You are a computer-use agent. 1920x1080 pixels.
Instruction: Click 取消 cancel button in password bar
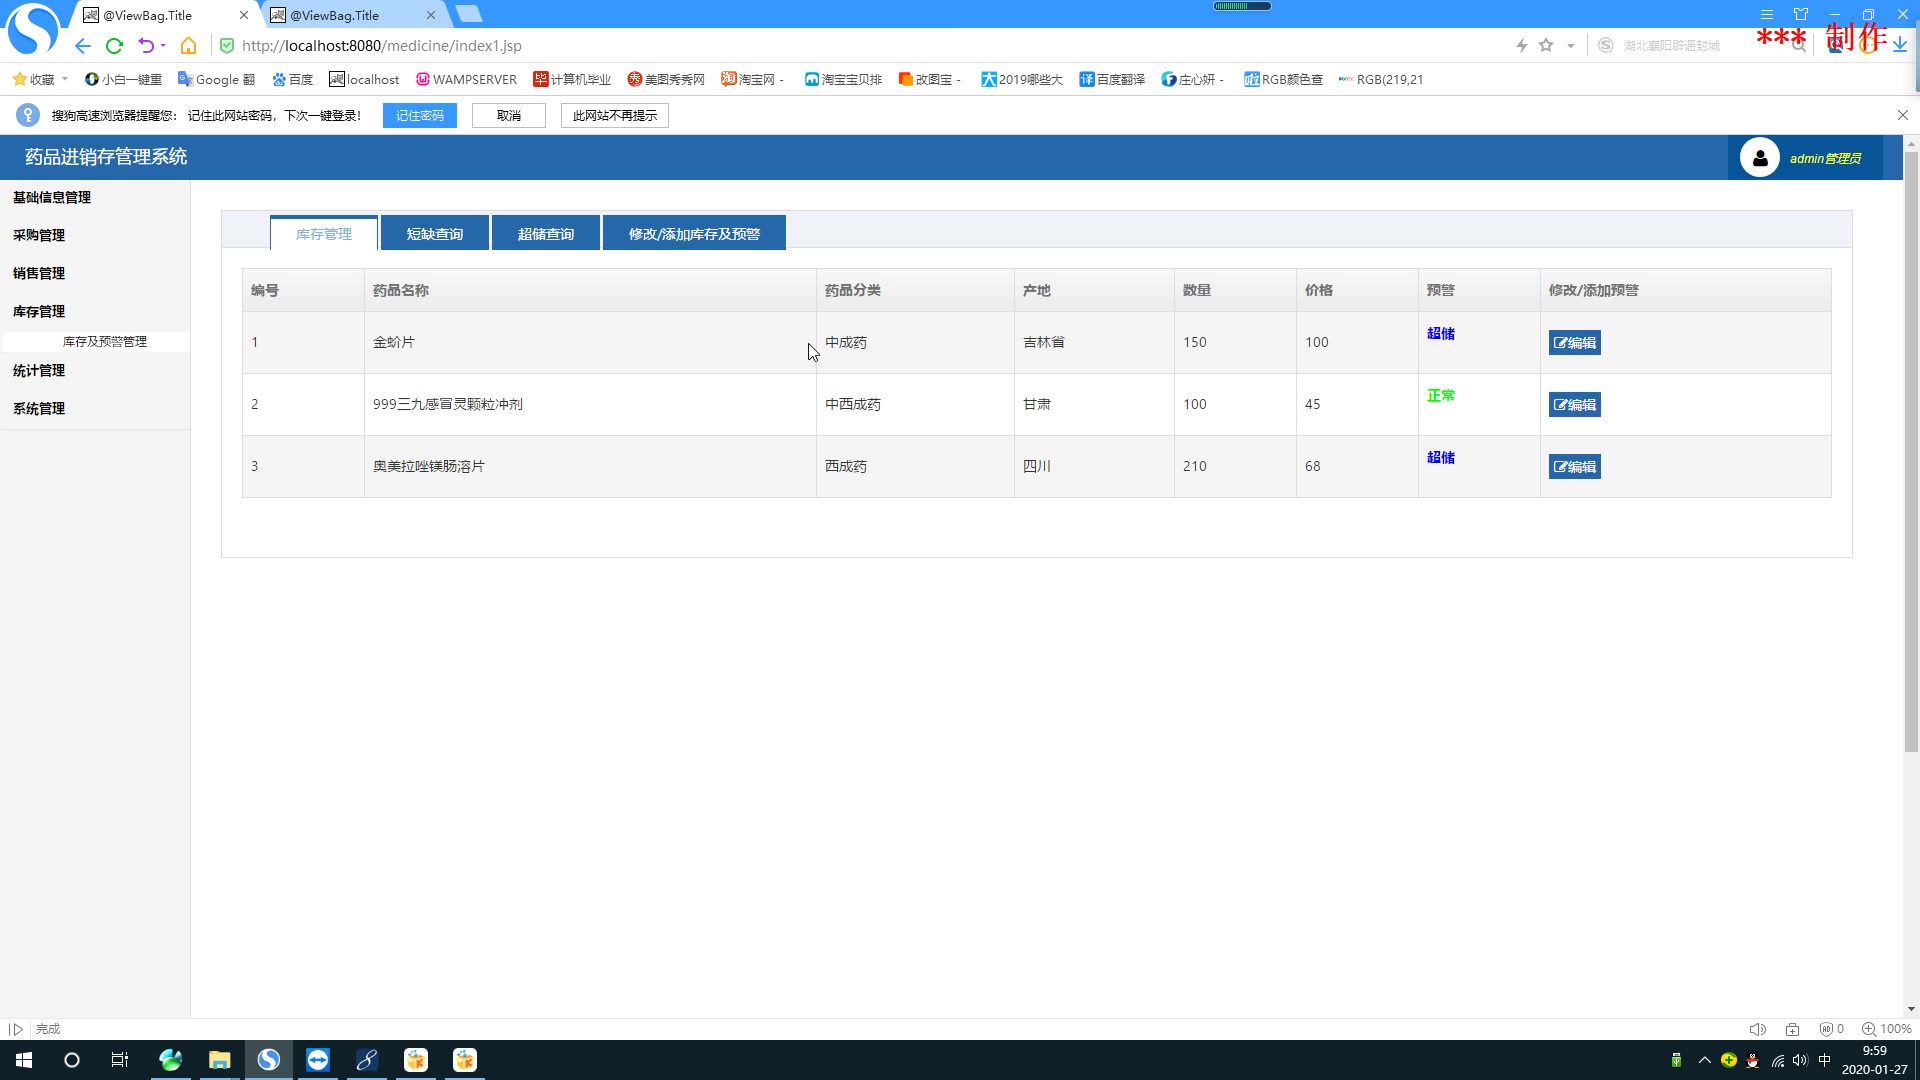click(509, 116)
